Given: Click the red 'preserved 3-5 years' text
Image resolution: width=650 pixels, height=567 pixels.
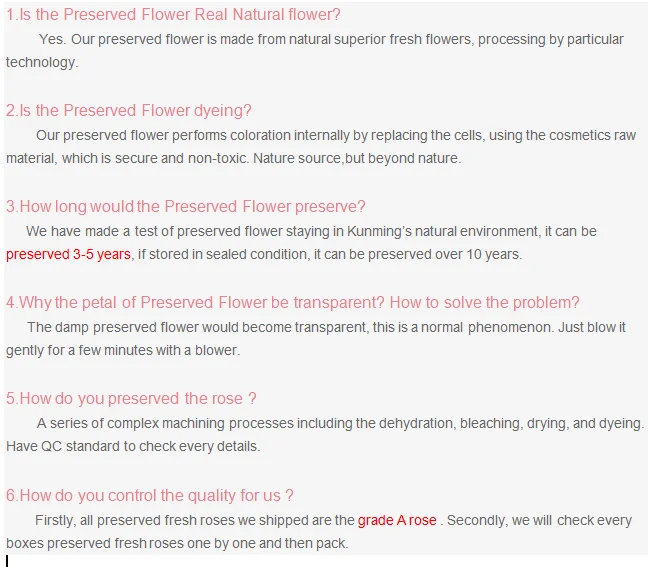Looking at the screenshot, I should 68,254.
